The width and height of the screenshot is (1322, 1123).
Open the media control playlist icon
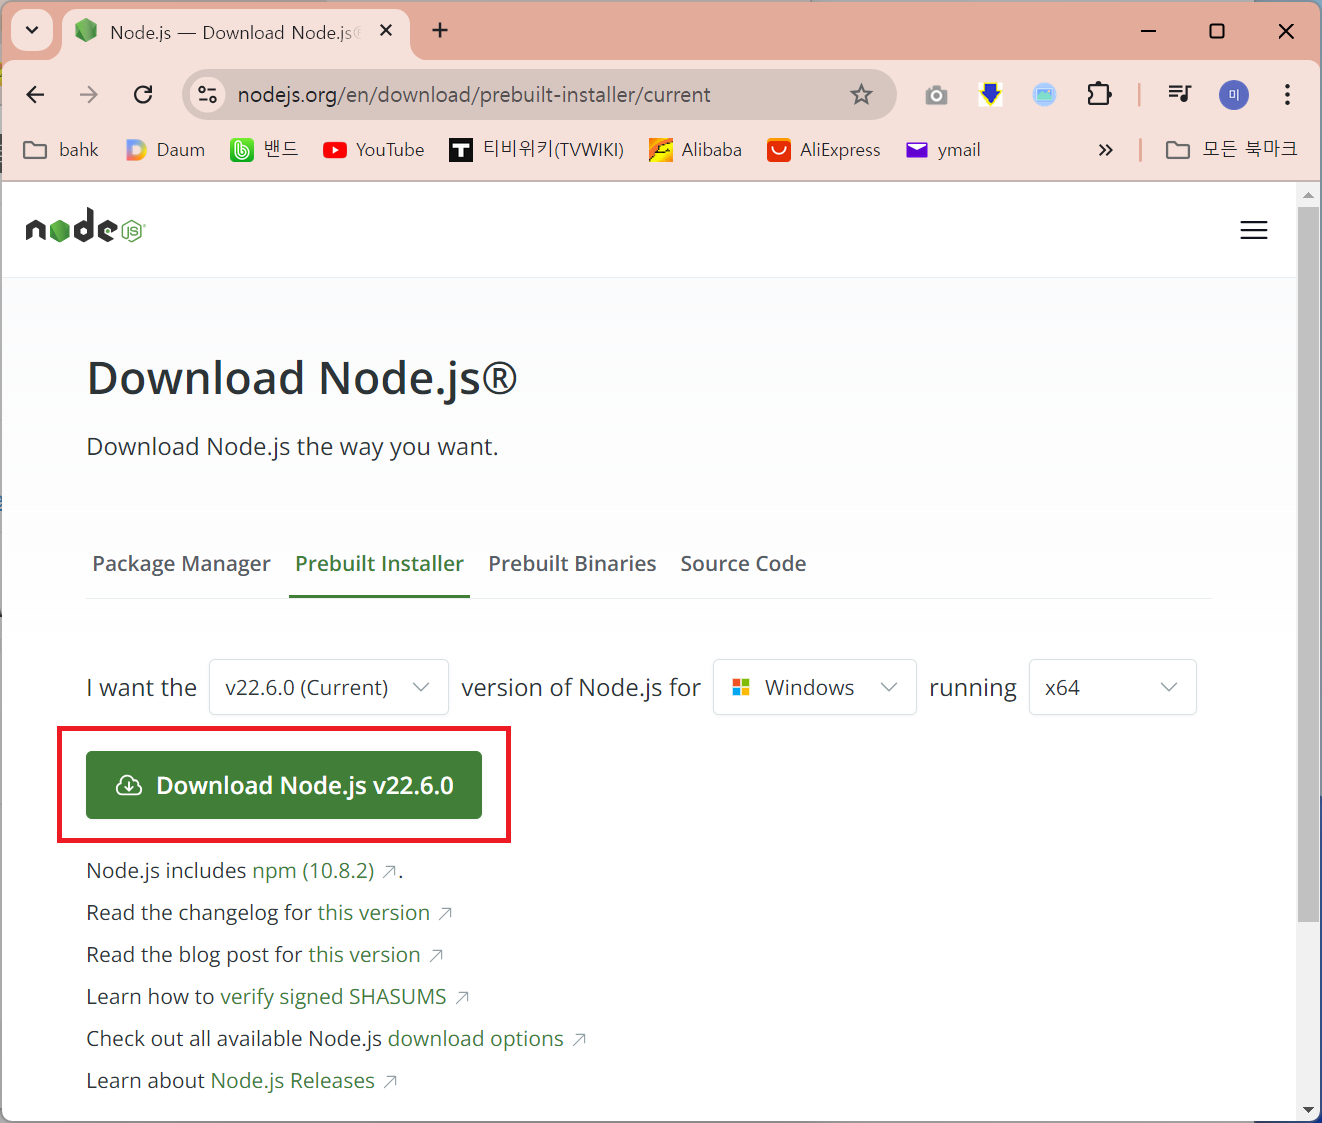[1180, 95]
